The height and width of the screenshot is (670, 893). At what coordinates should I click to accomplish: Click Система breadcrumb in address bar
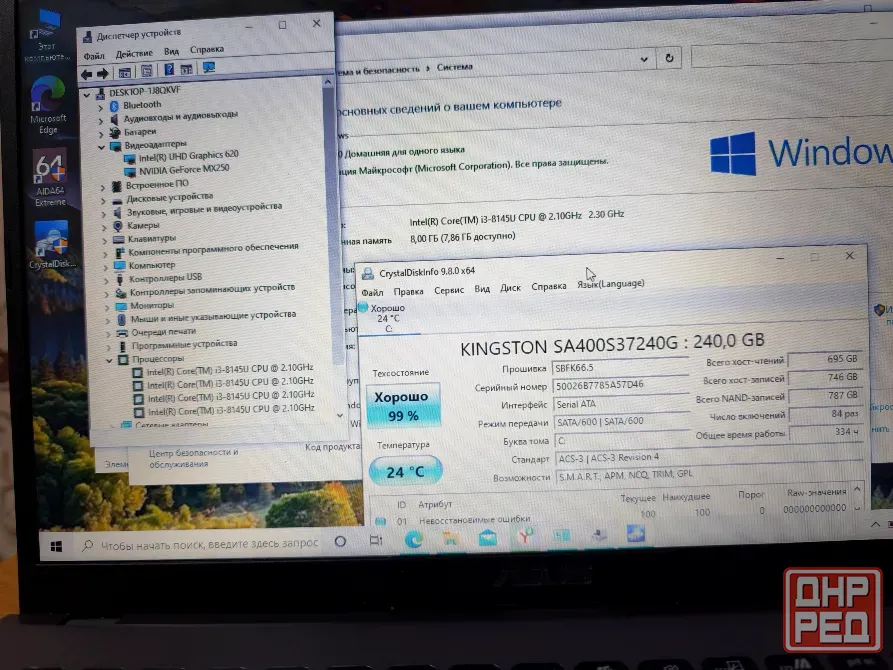(x=454, y=67)
